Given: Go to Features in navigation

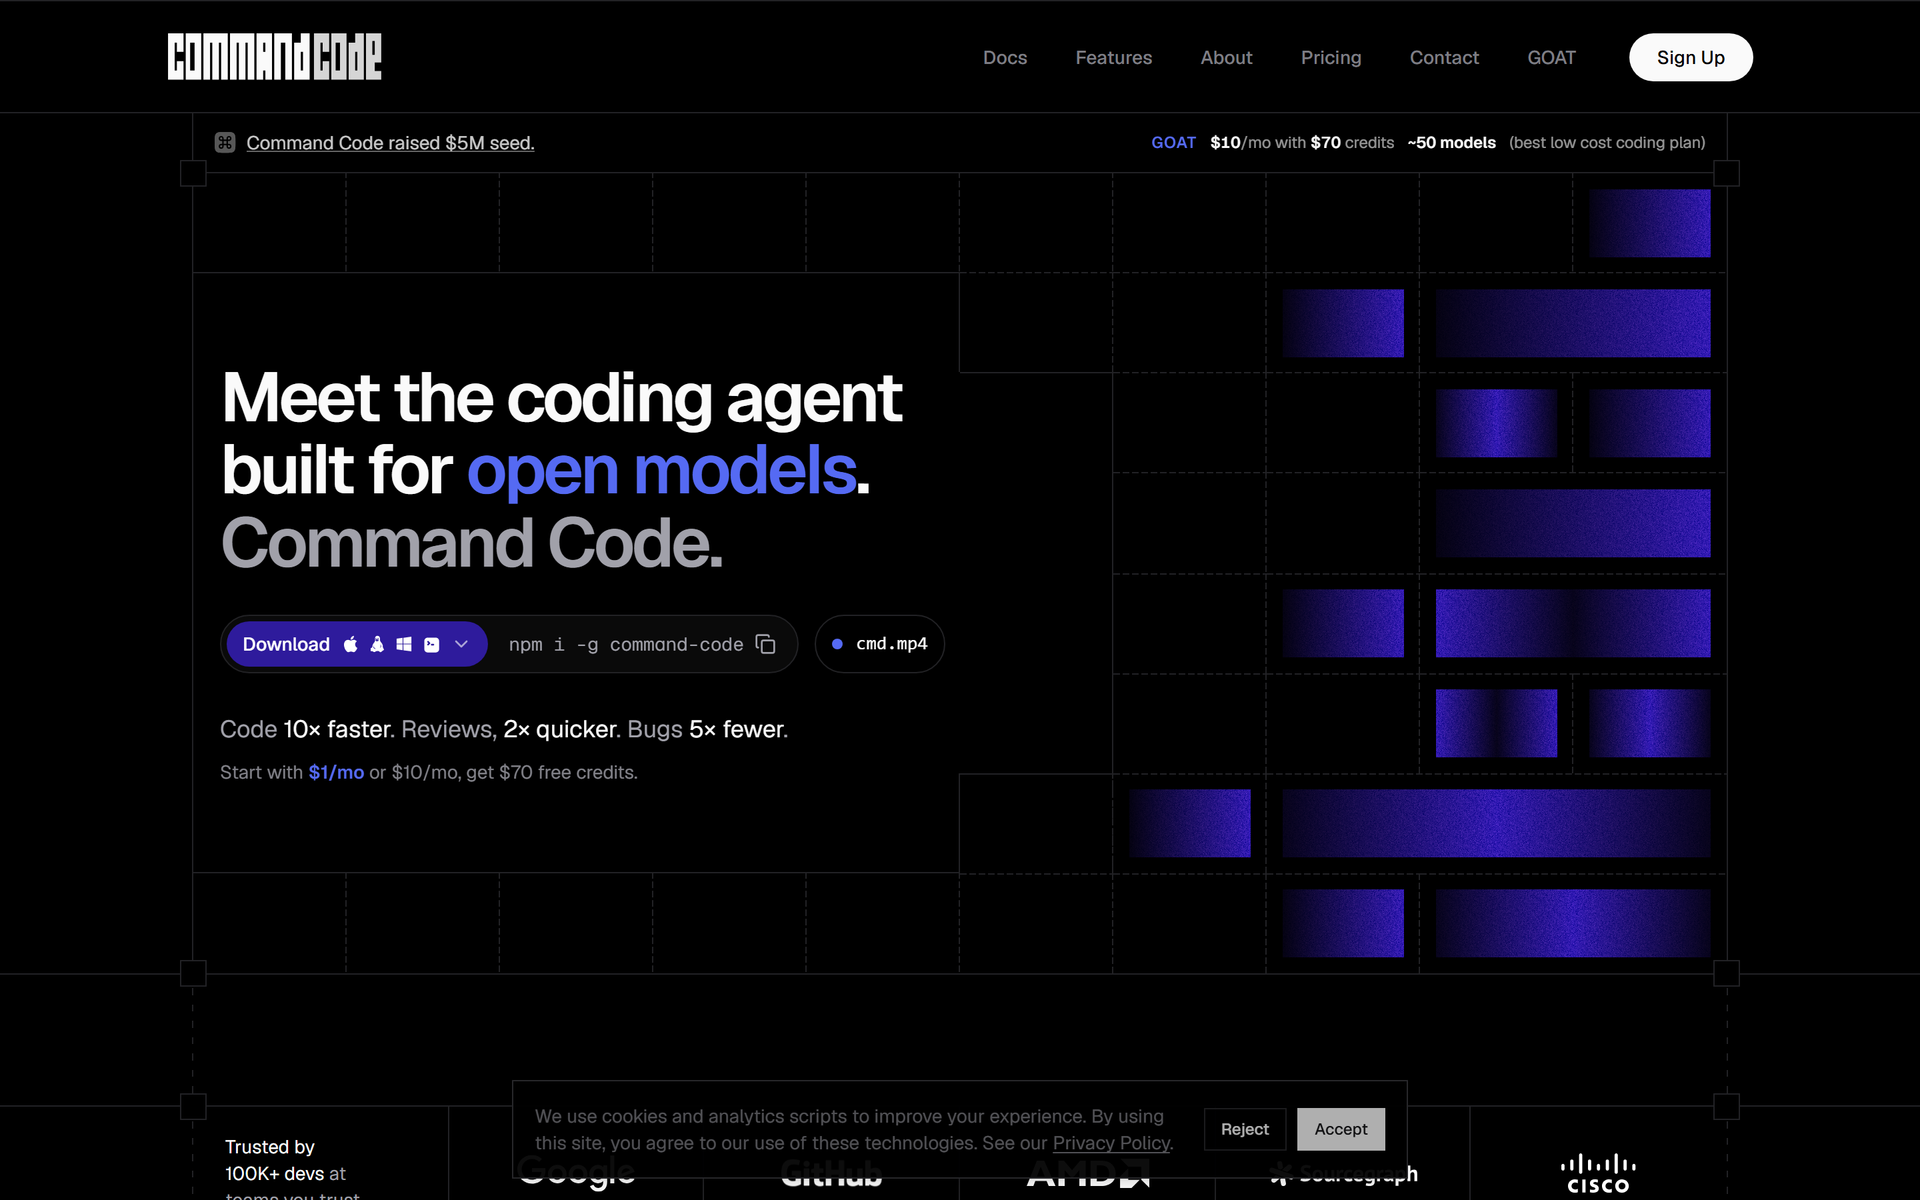Looking at the screenshot, I should click(x=1114, y=57).
